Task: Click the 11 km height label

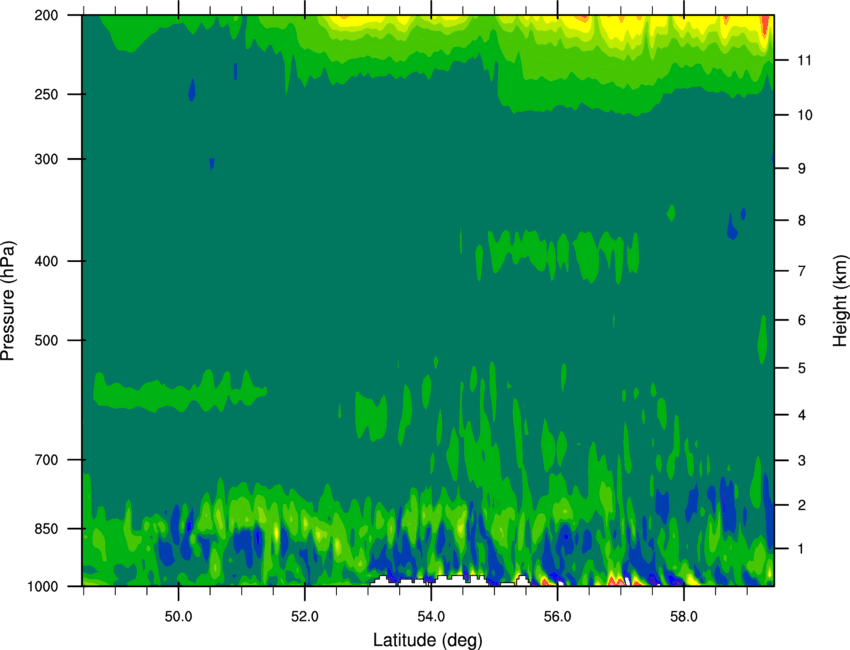Action: 804,60
